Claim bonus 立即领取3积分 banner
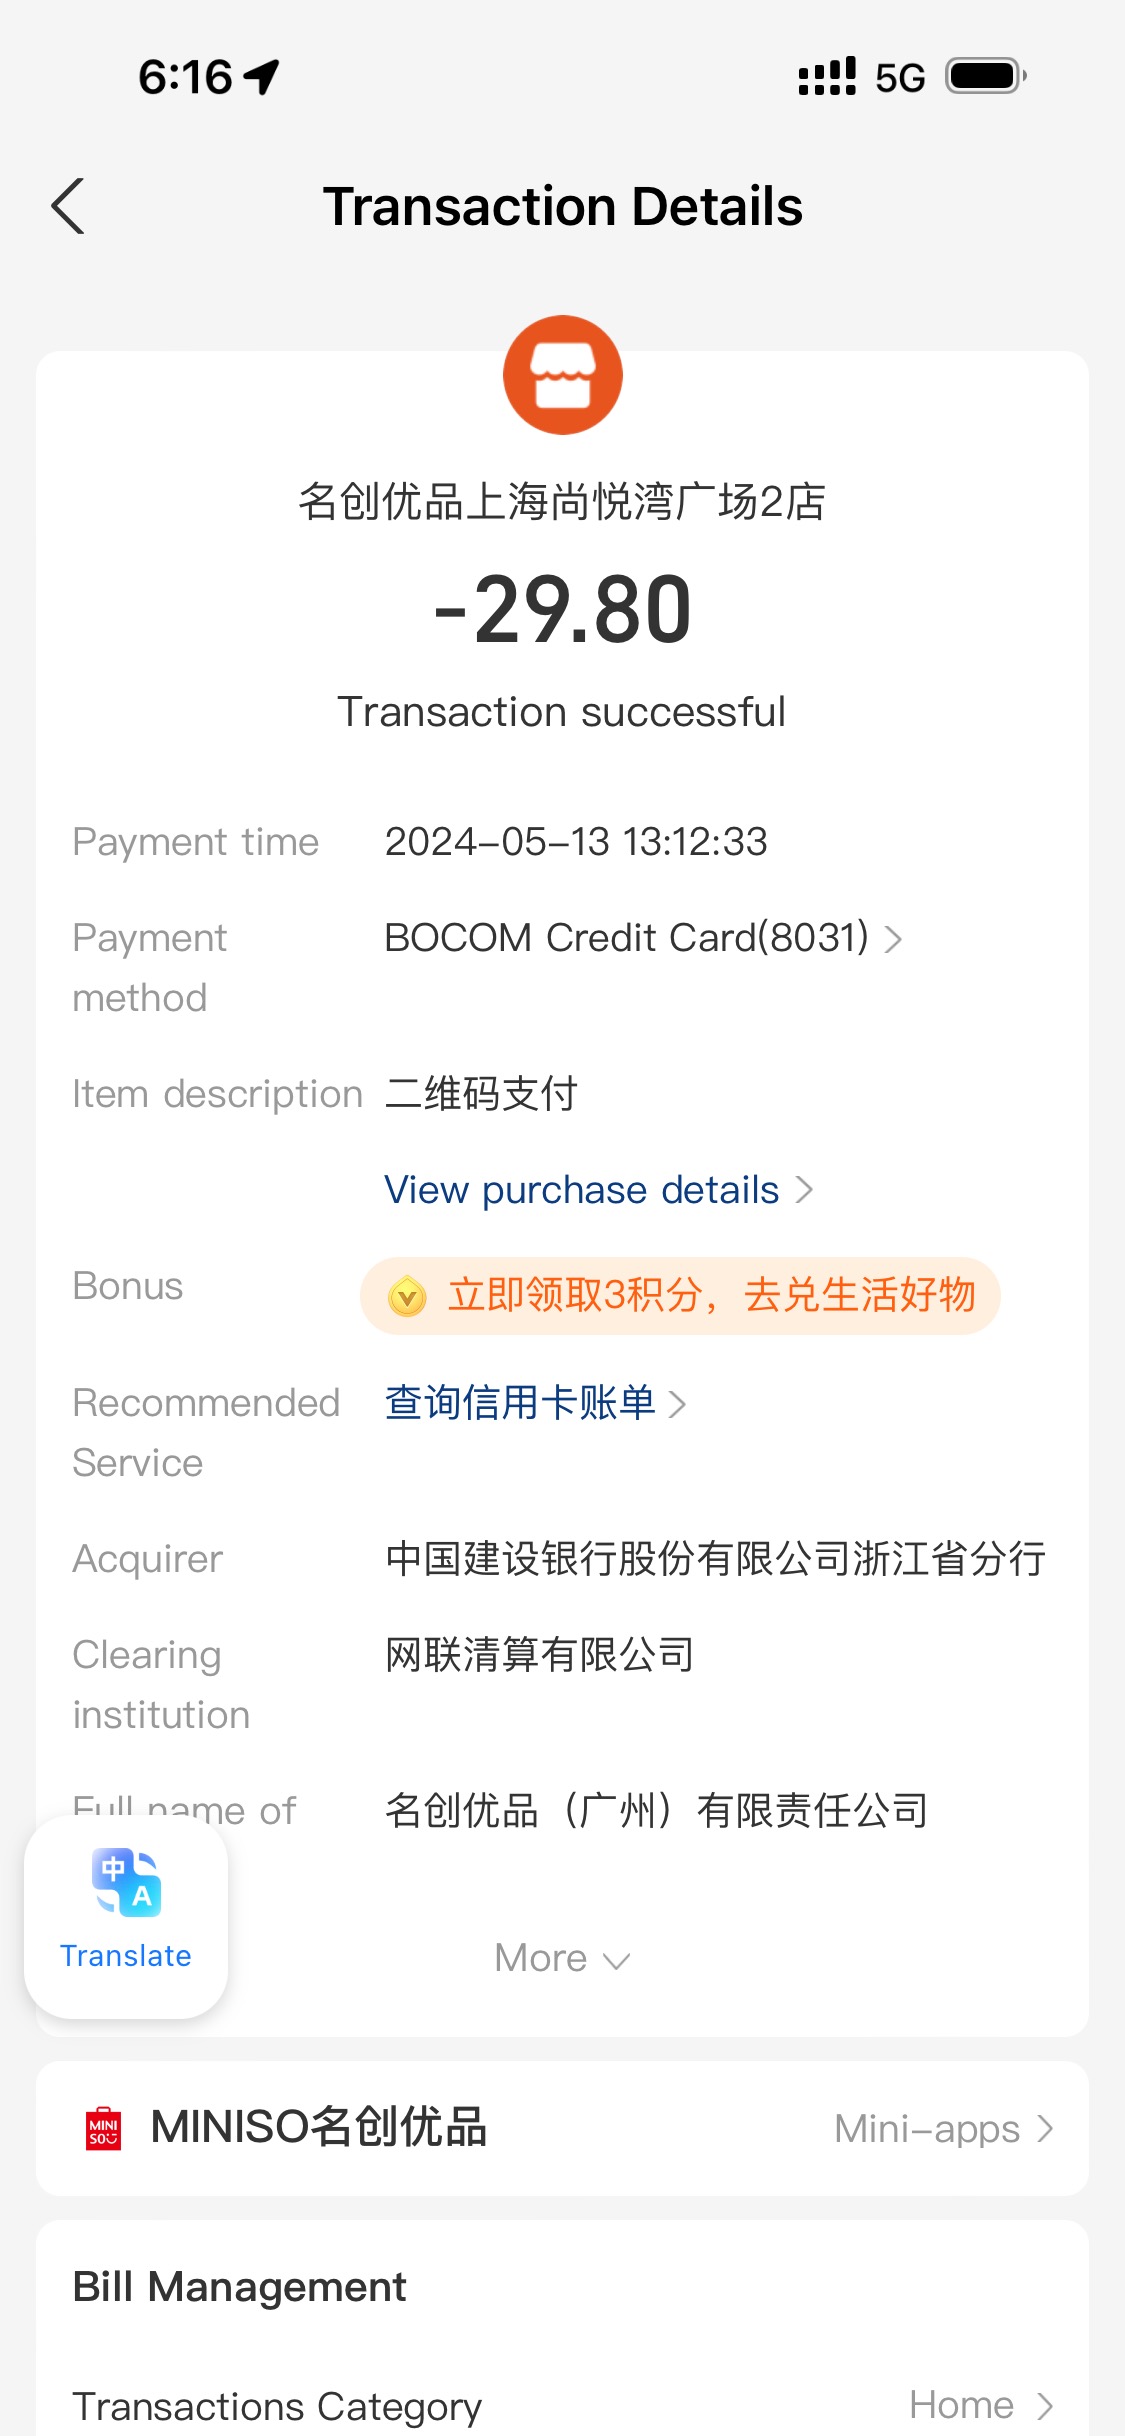The width and height of the screenshot is (1125, 2436). (680, 1296)
